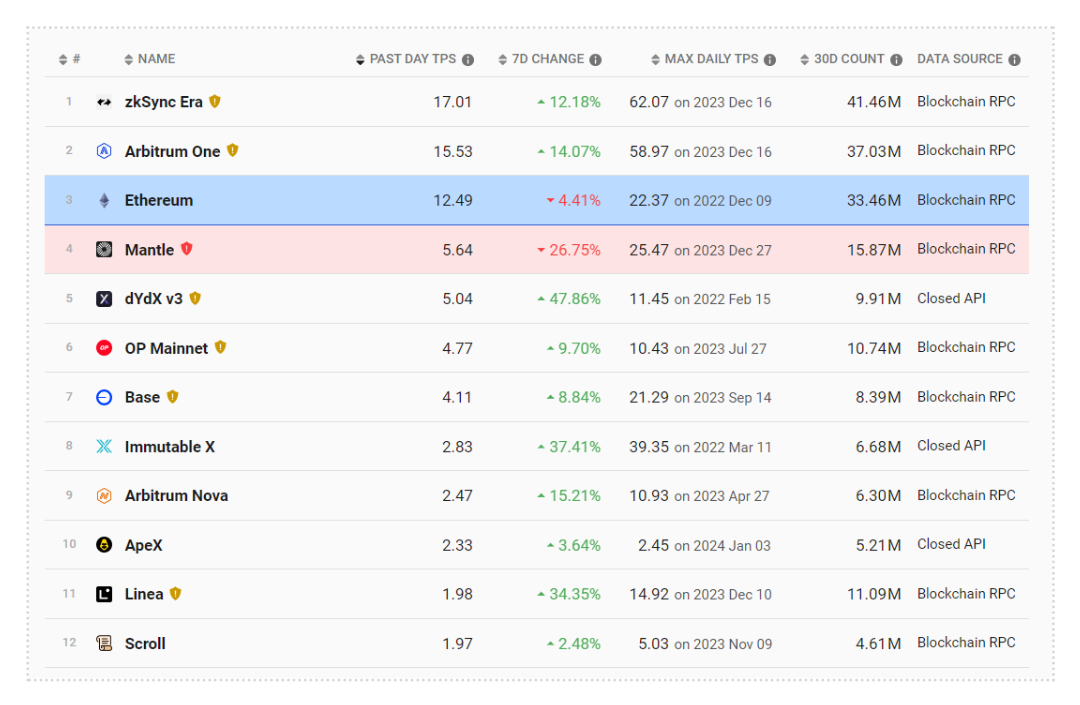Click the 39.35 on 2022 Mar 11 cell
The image size is (1080, 705).
[700, 447]
